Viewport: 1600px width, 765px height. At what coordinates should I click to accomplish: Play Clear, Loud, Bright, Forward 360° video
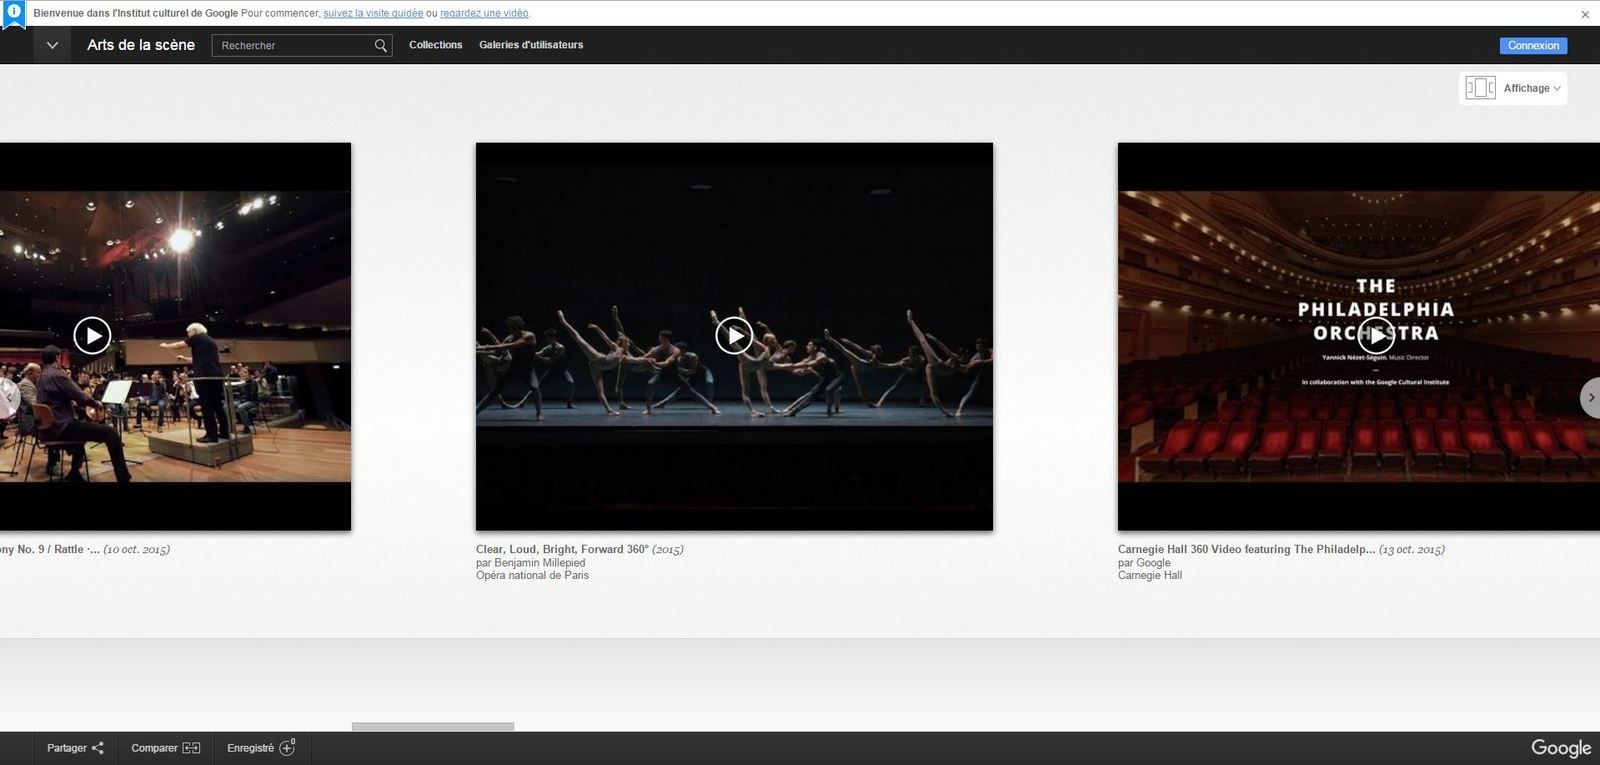[x=734, y=336]
